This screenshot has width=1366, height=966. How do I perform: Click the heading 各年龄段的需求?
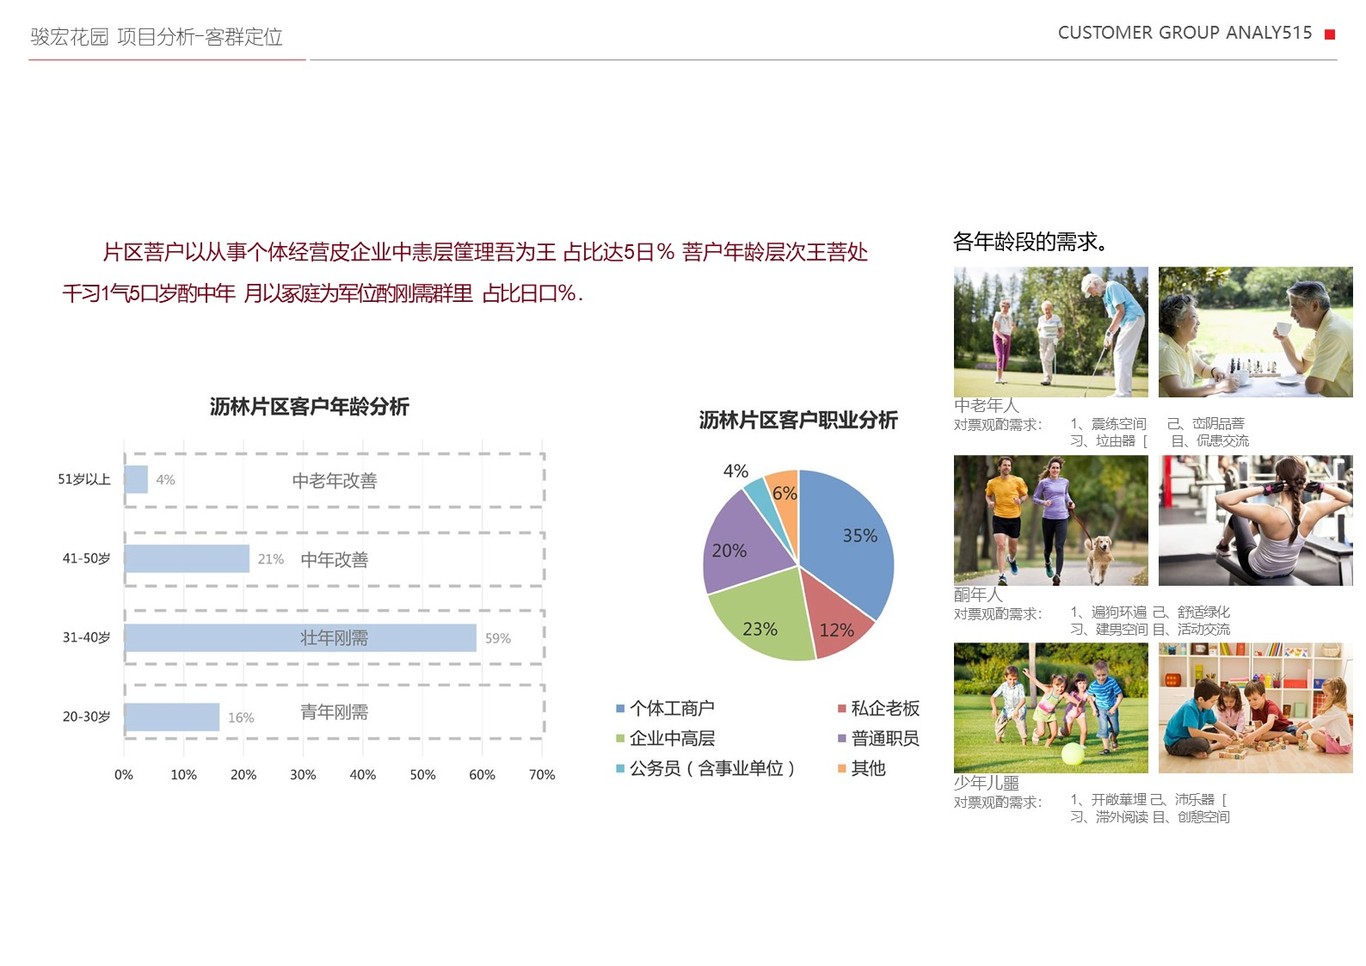pos(1031,242)
